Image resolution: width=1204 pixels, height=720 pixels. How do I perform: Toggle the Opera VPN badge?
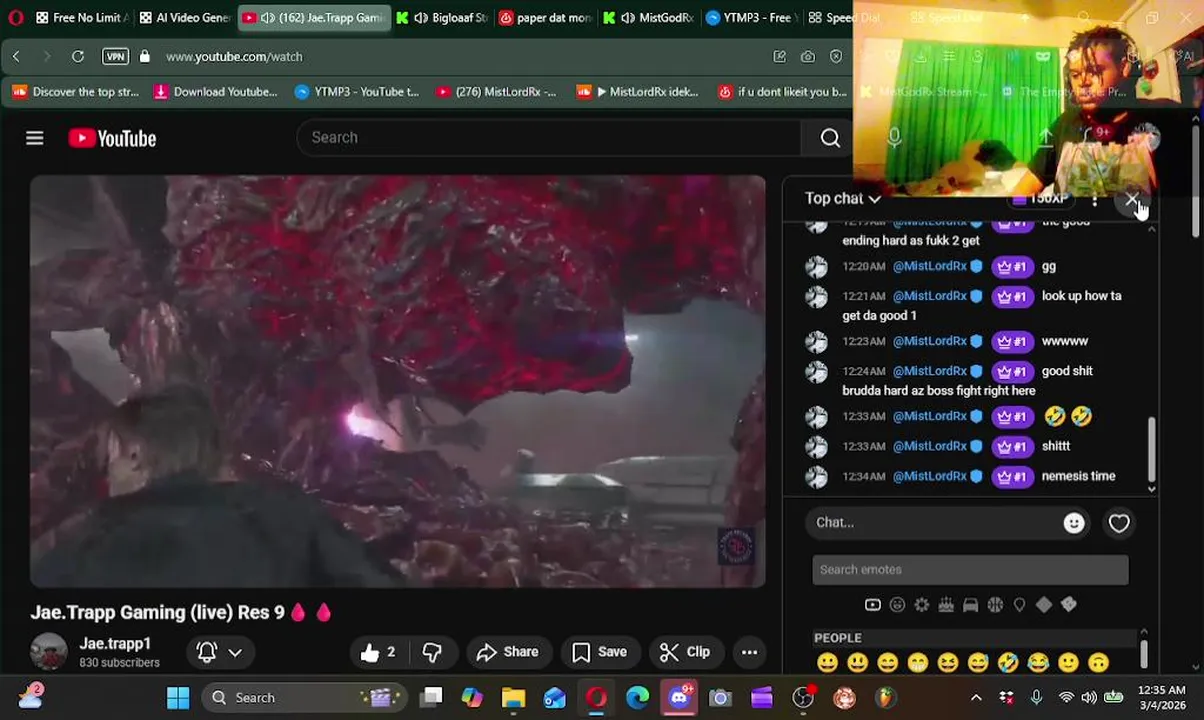[115, 57]
